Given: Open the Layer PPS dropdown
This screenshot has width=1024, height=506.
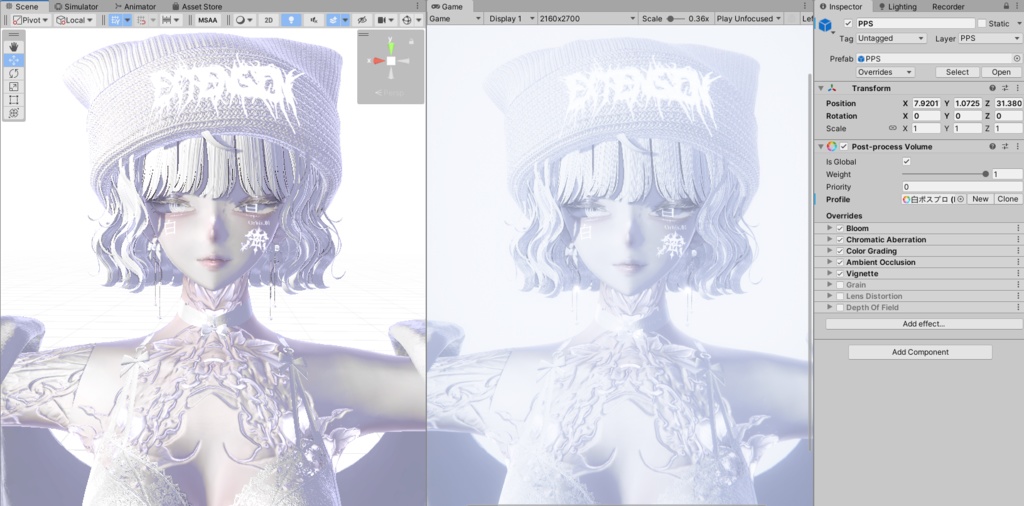Looking at the screenshot, I should 990,39.
